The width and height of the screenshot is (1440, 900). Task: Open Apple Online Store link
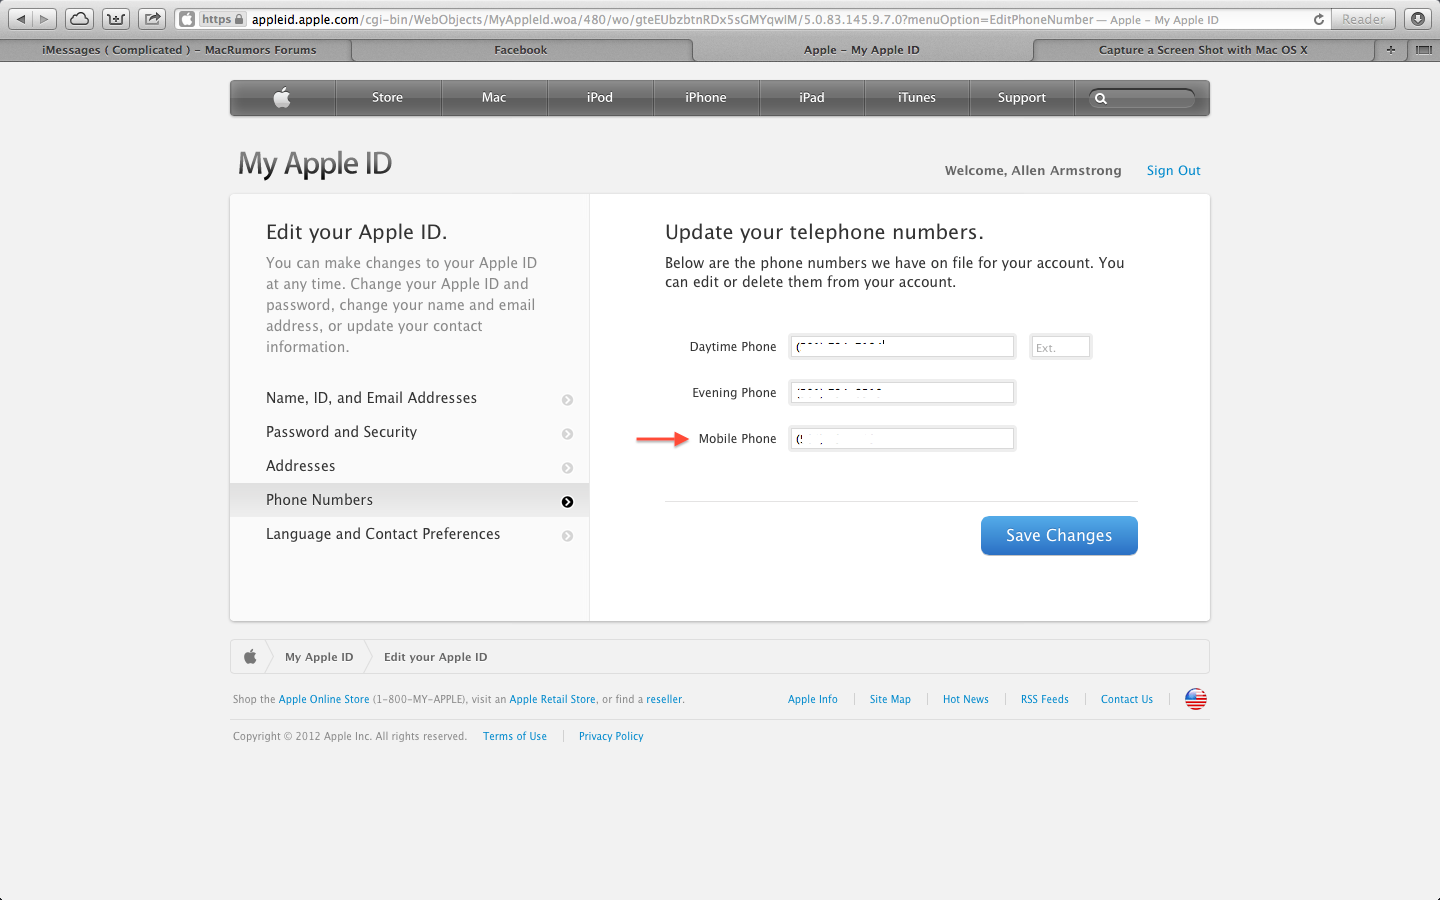point(324,699)
